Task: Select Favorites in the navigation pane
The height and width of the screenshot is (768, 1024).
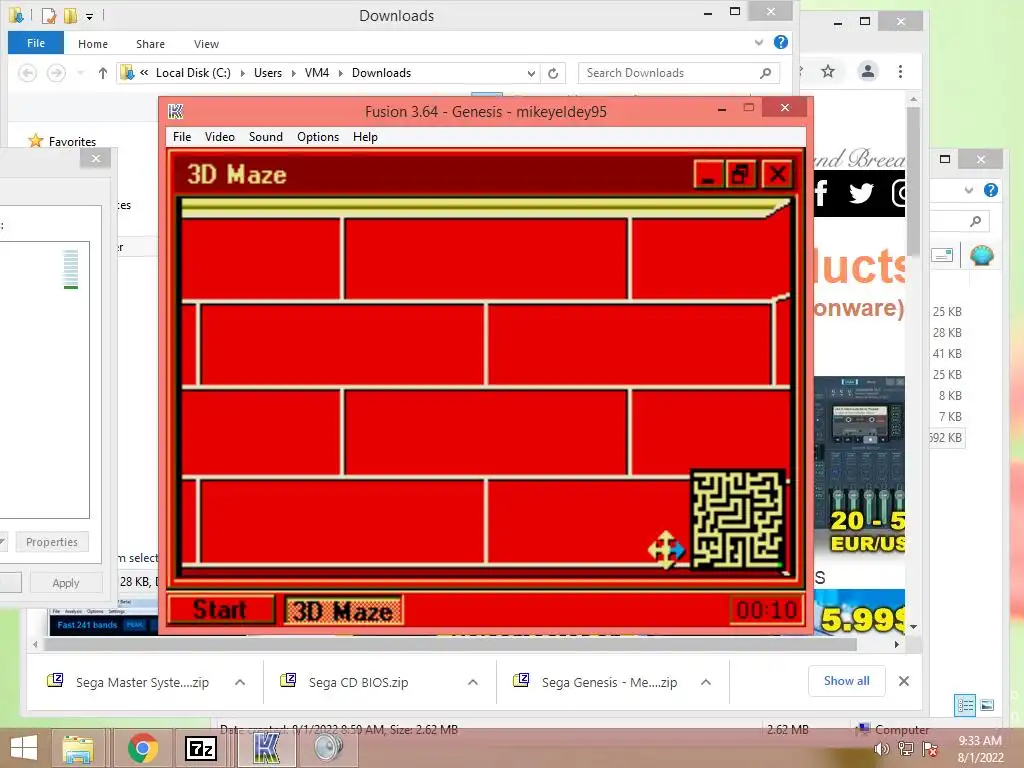Action: tap(72, 142)
